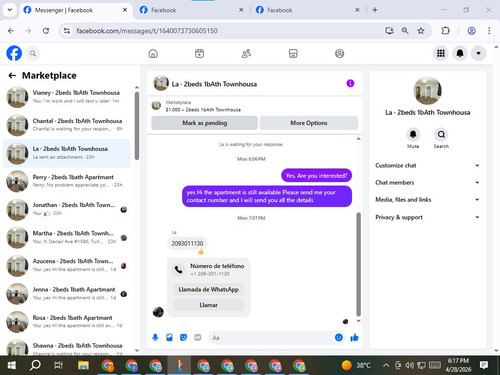Image resolution: width=500 pixels, height=375 pixels.
Task: Reload the page
Action: click(x=46, y=31)
